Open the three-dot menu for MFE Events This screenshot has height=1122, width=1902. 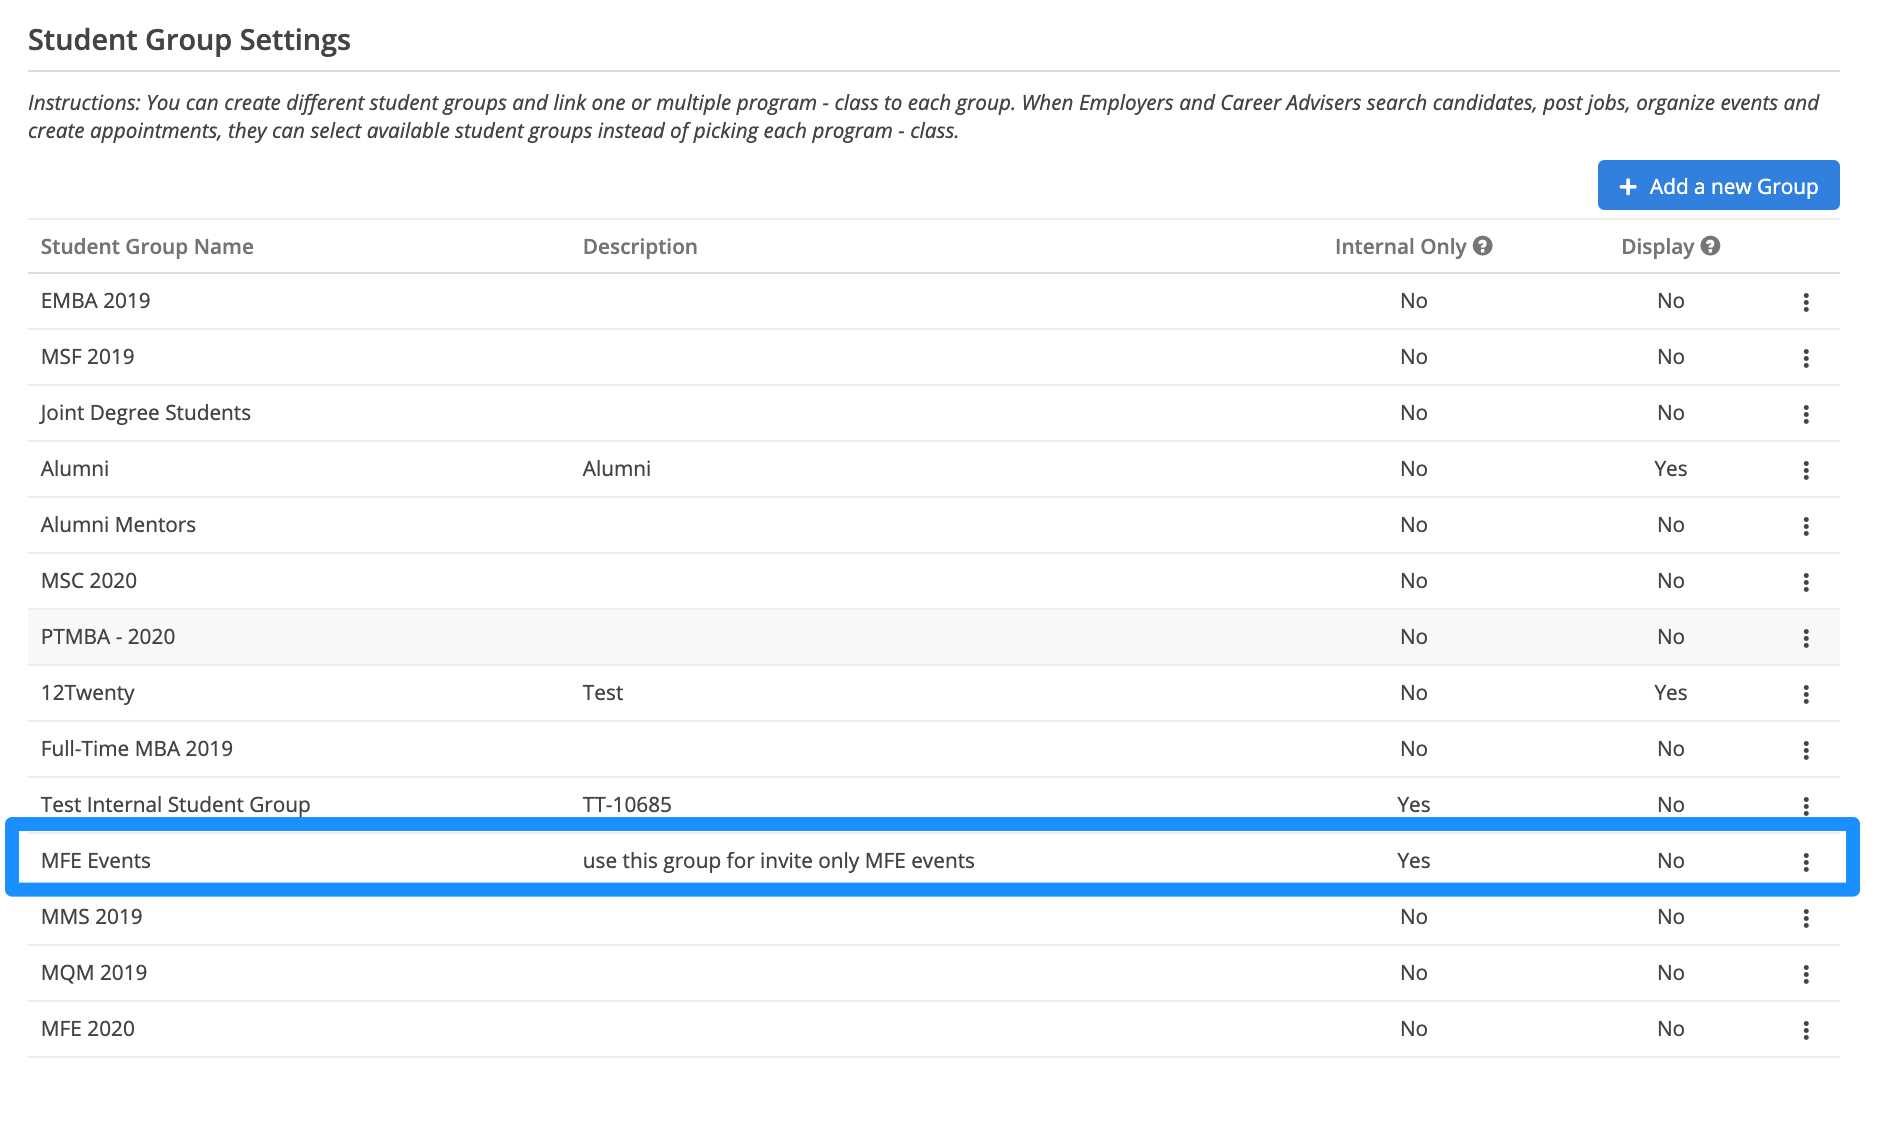point(1806,862)
